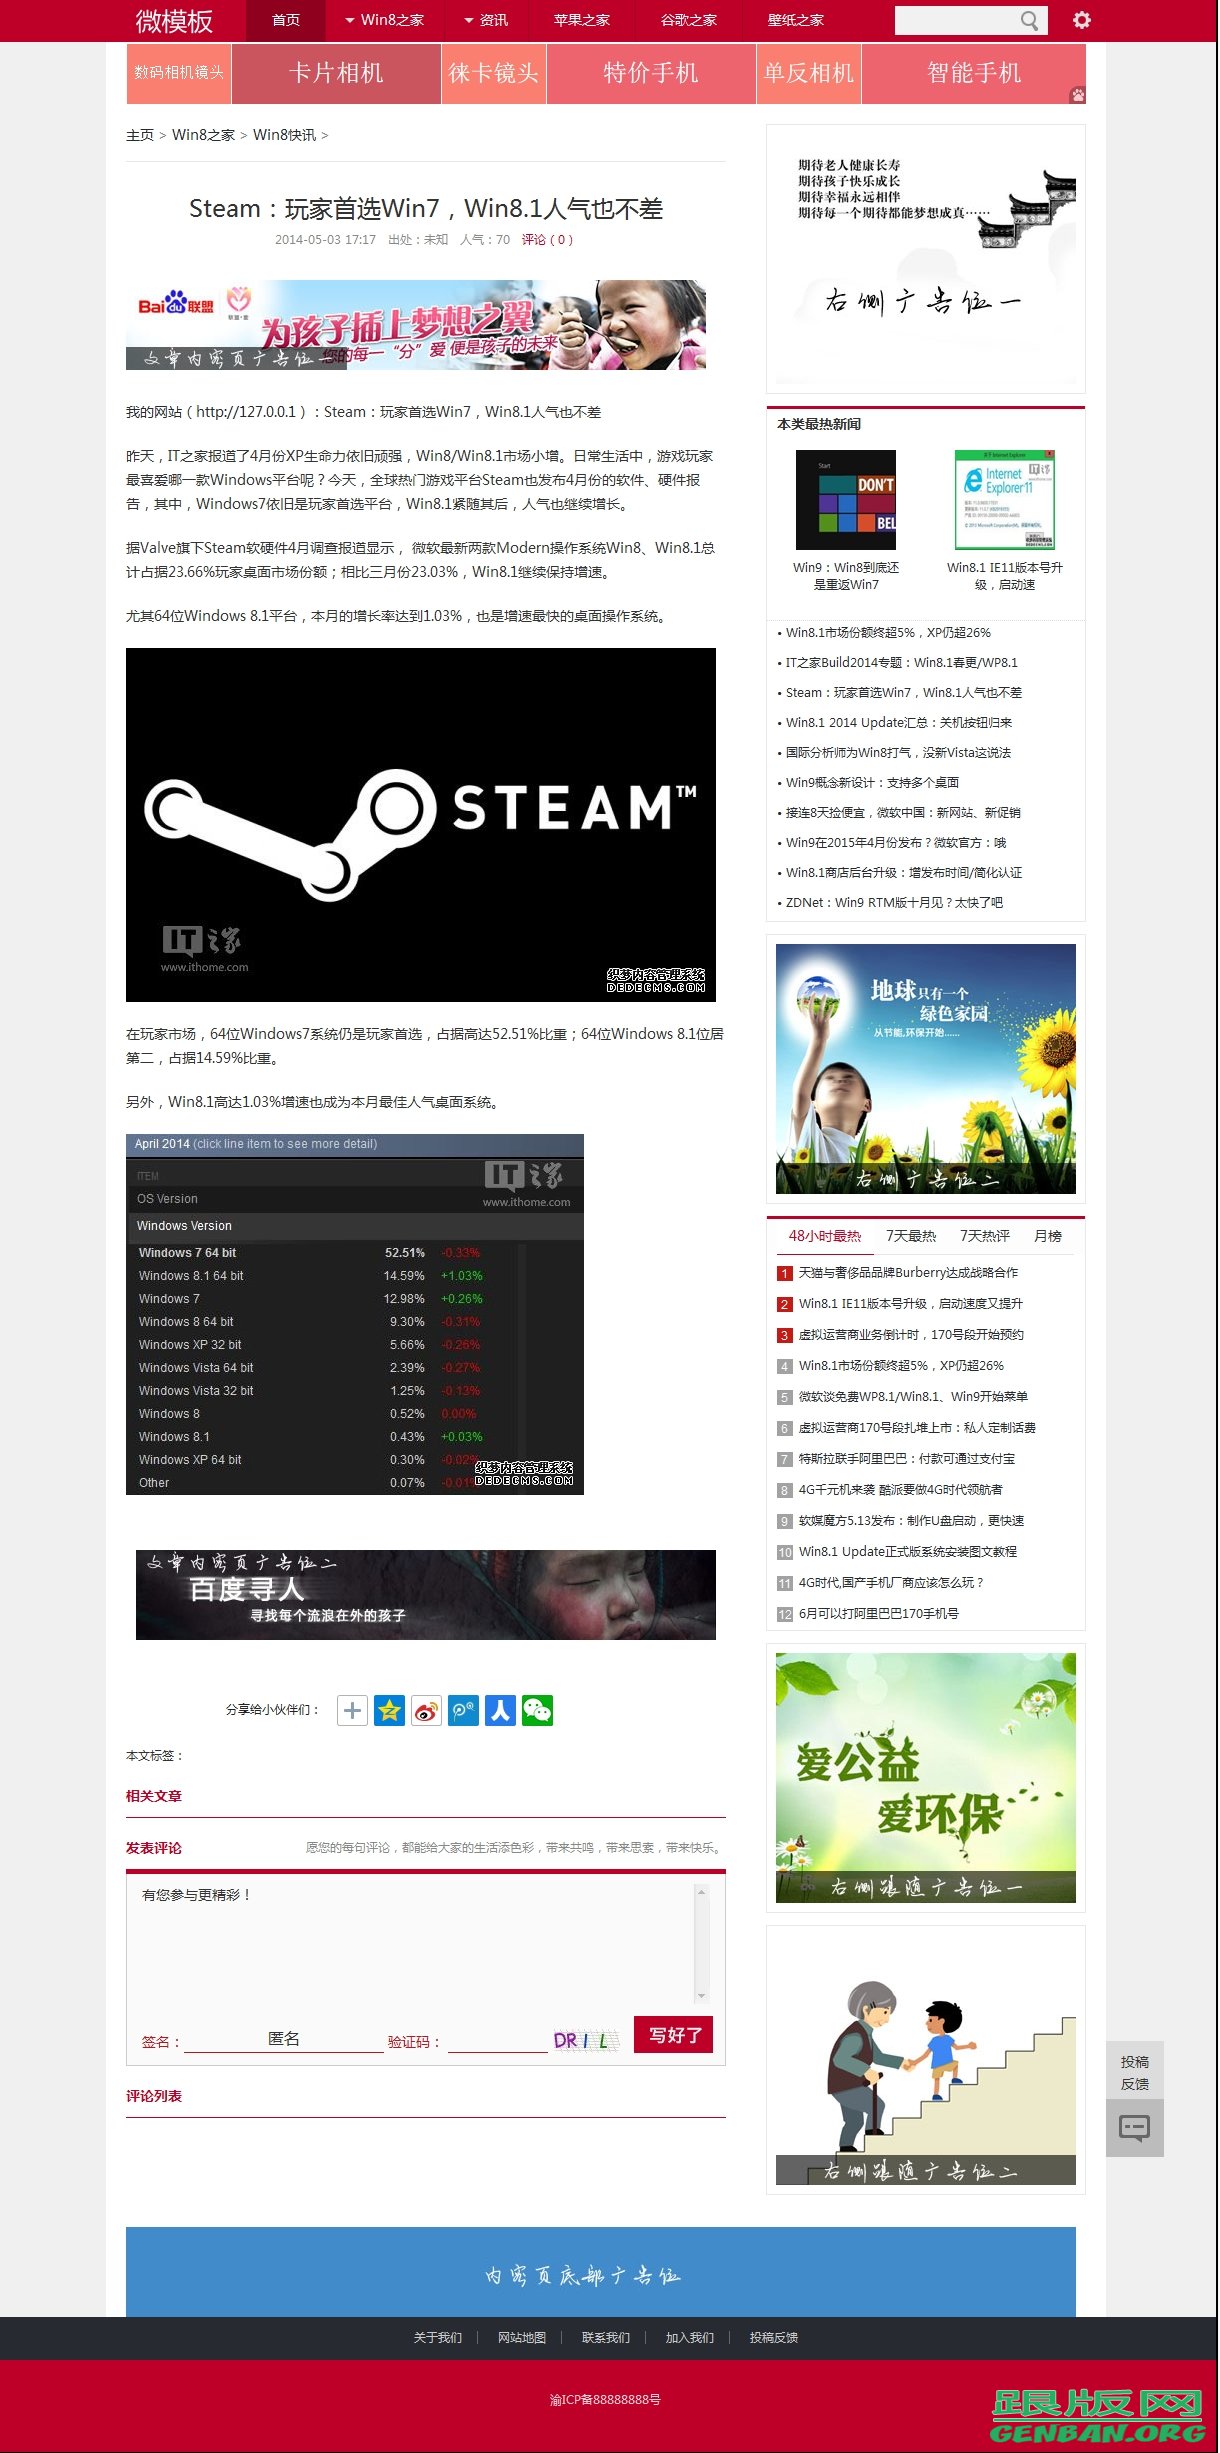This screenshot has height=2453, width=1220.
Task: Open ranked item 6月可以打阿里巴巴170手机号
Action: click(878, 1614)
